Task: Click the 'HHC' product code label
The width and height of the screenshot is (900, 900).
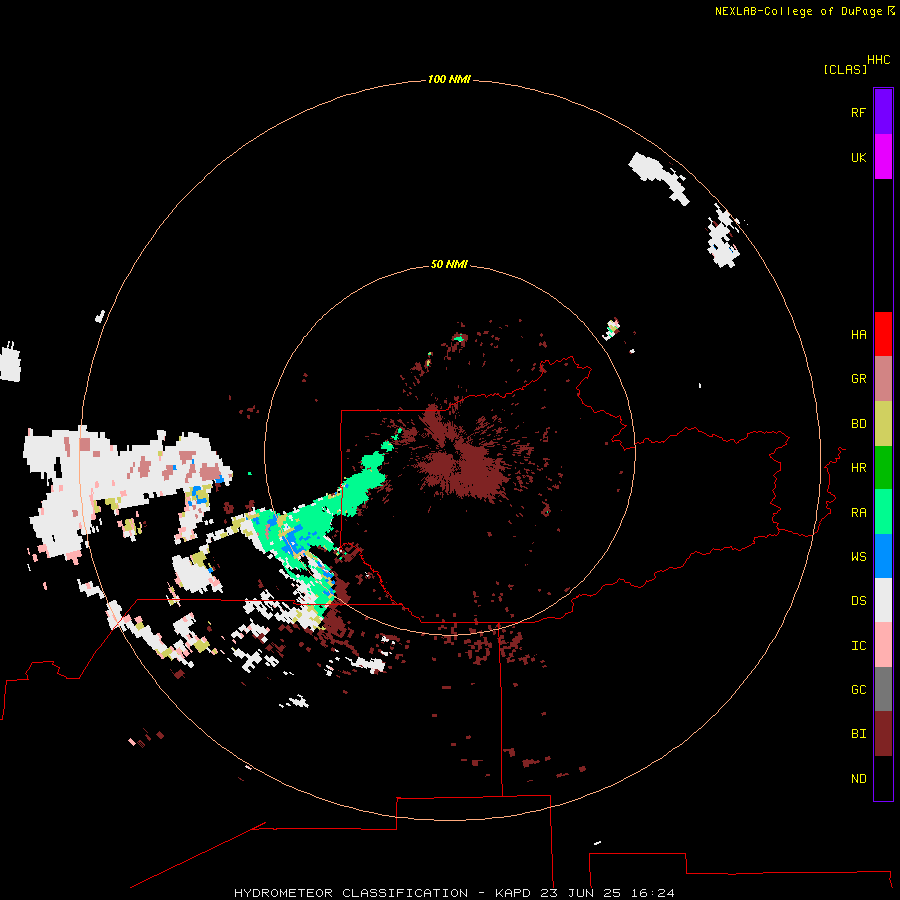Action: (879, 60)
